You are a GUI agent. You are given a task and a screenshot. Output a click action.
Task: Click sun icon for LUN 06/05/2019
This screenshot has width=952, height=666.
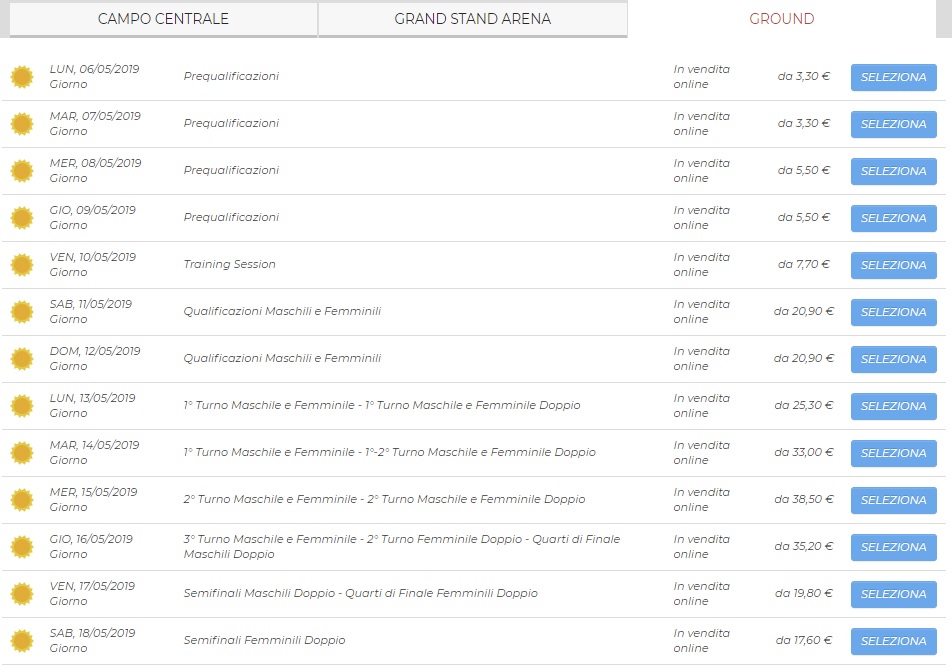(22, 77)
